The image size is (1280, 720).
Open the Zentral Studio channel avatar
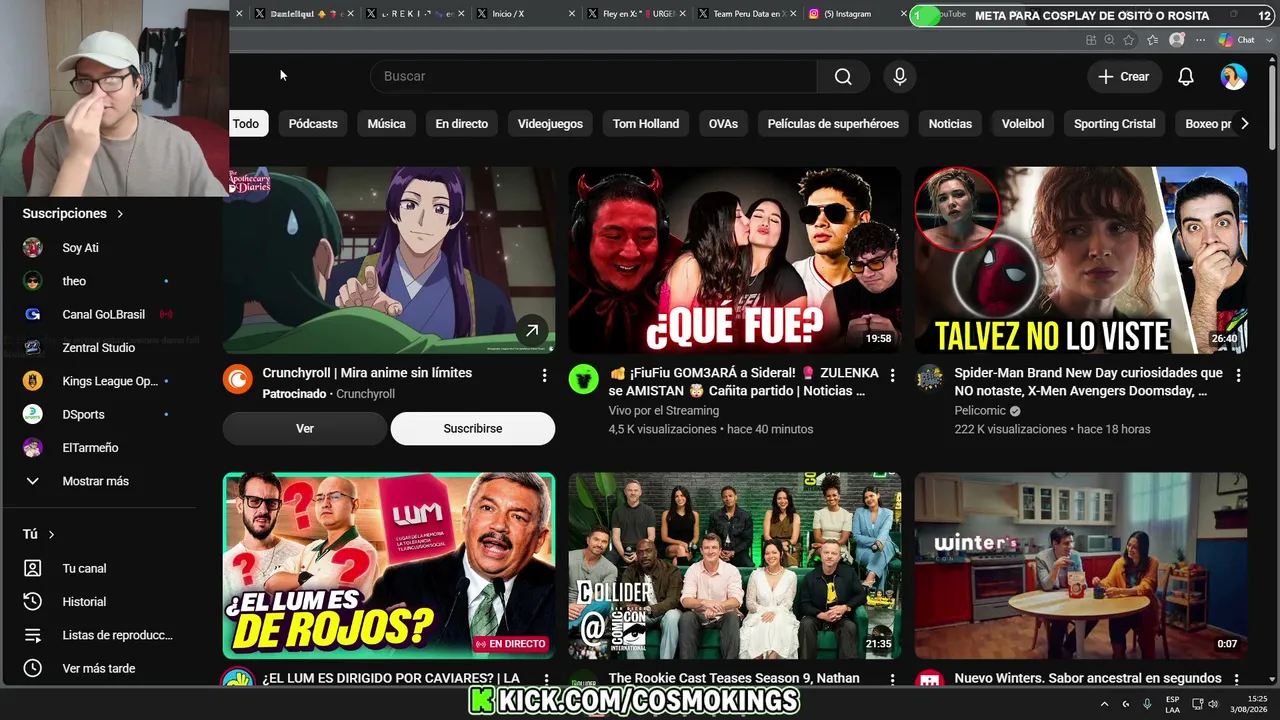[33, 348]
